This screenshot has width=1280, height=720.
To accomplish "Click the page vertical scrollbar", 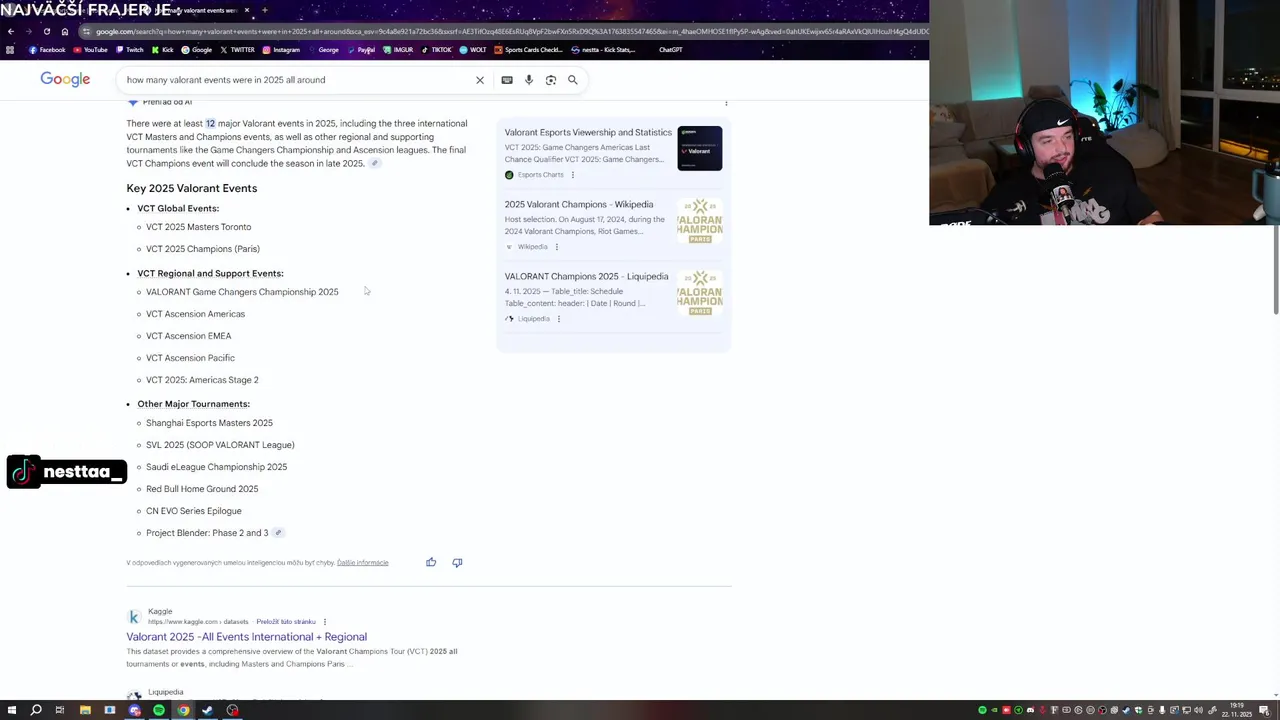I will pyautogui.click(x=1275, y=270).
